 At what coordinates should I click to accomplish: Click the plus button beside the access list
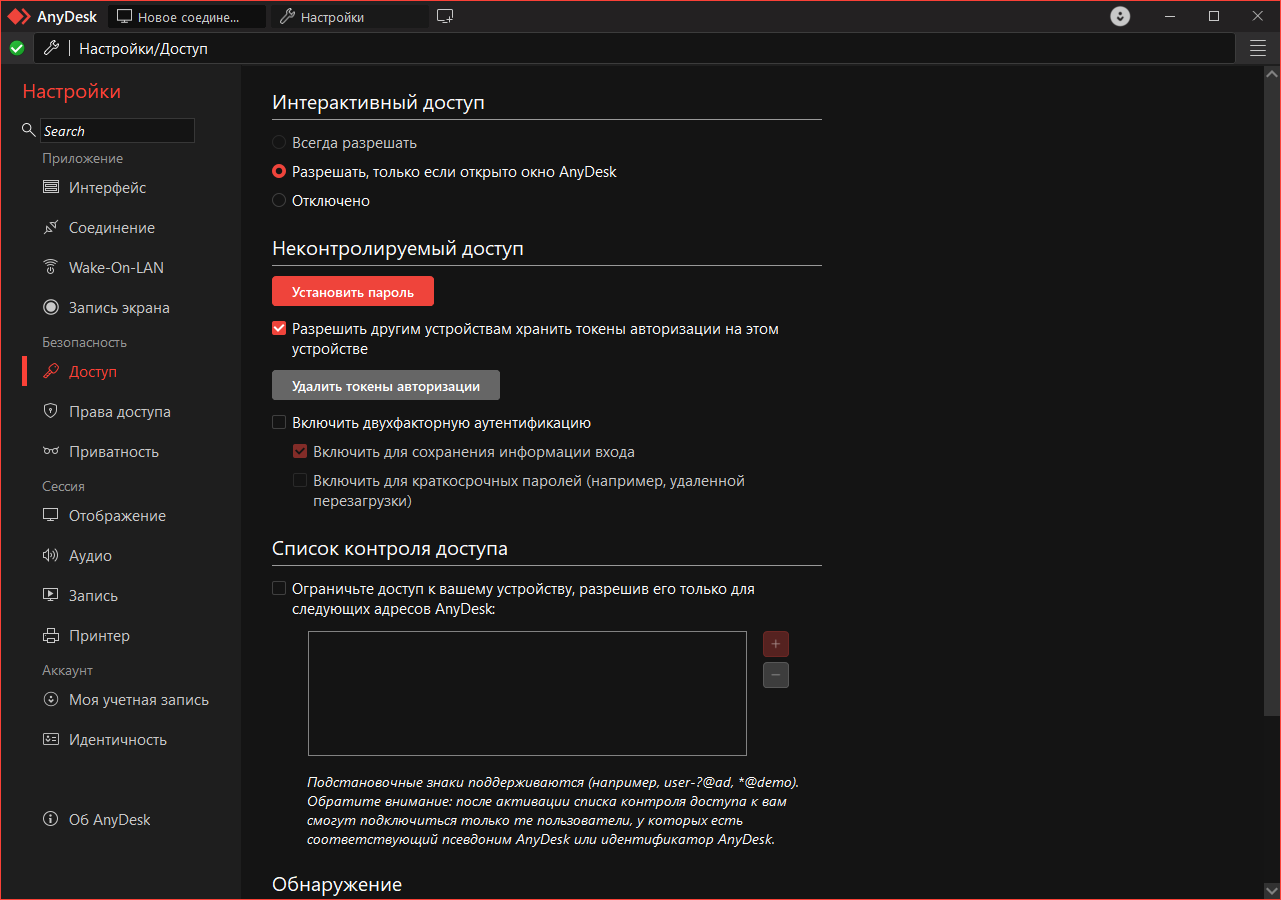point(776,644)
